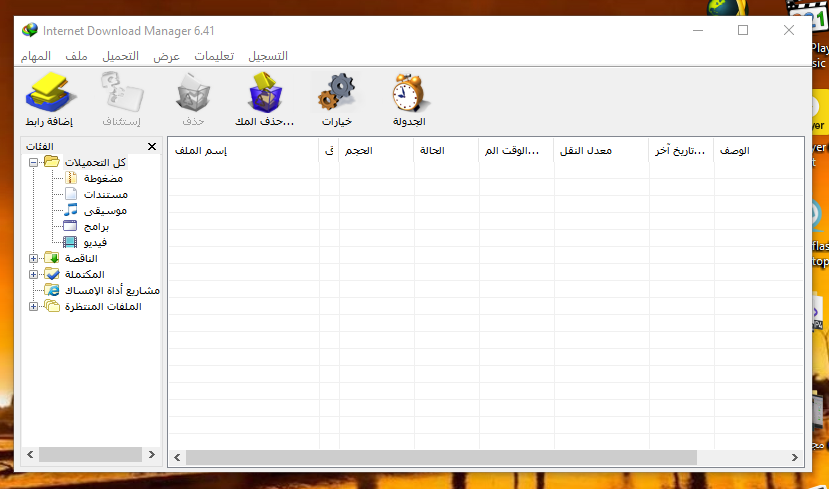Sort by الحالة column header

[446, 151]
